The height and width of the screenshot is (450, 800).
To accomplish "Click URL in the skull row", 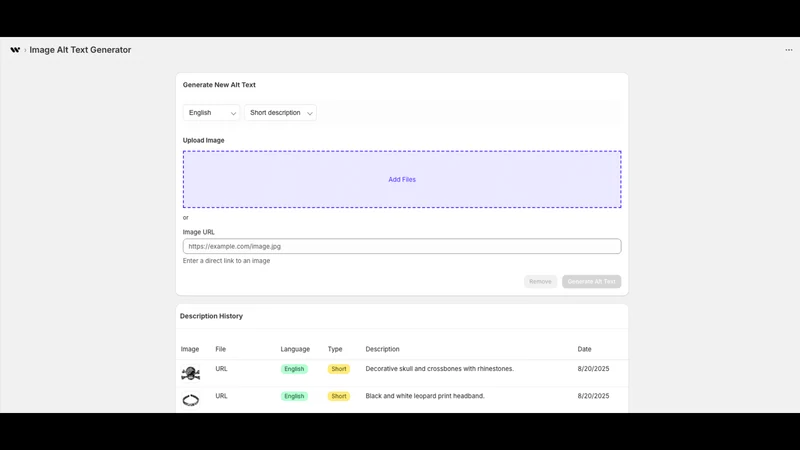I will (221, 368).
